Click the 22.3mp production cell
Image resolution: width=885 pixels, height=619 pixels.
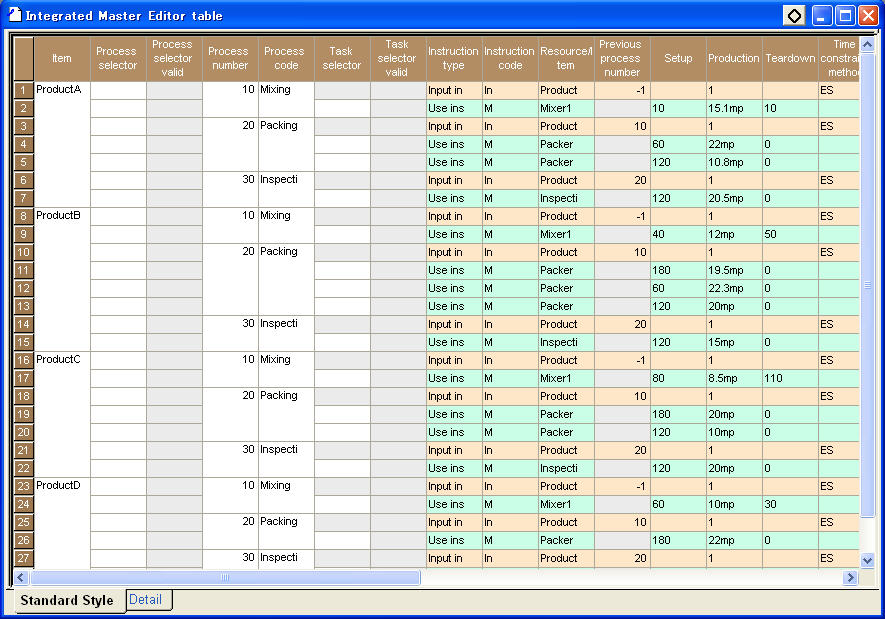click(734, 288)
